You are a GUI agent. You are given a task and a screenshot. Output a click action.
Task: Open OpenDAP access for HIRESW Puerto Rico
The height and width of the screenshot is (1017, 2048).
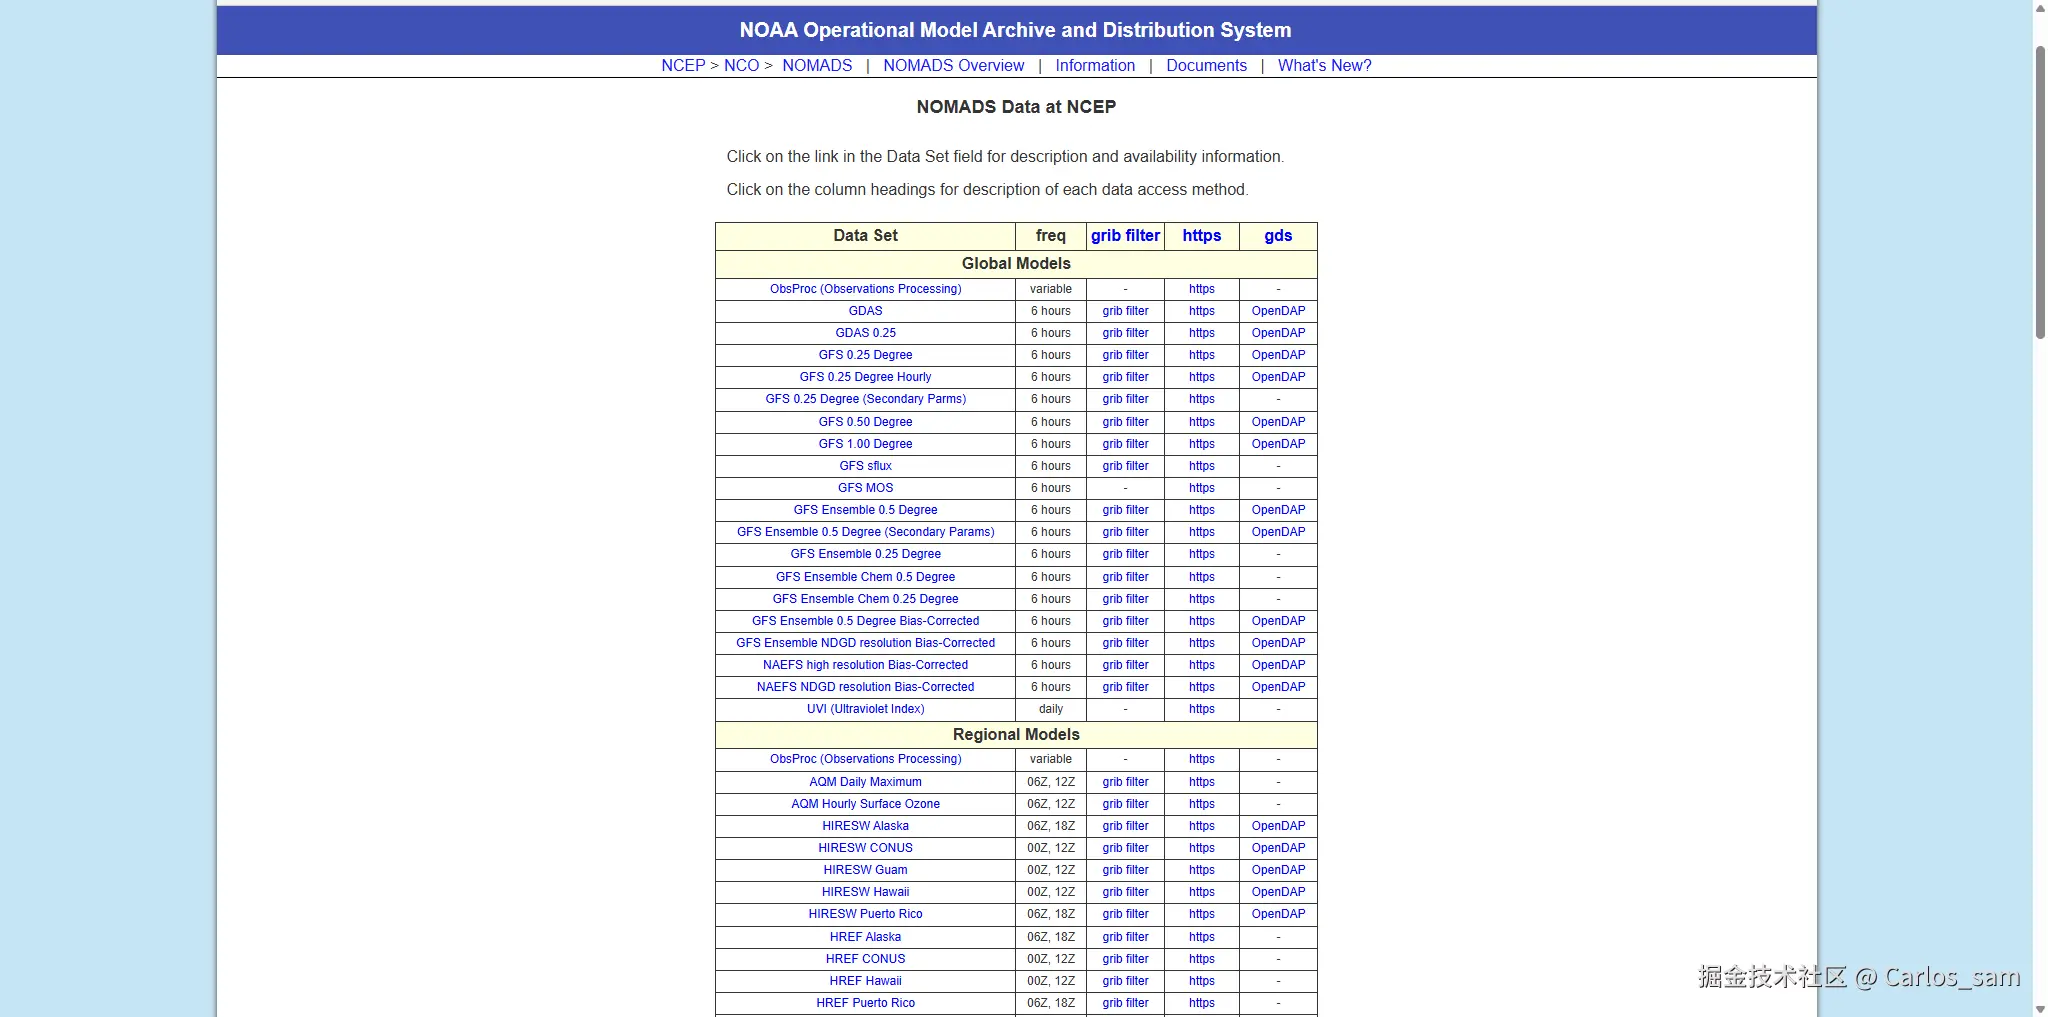[x=1278, y=914]
